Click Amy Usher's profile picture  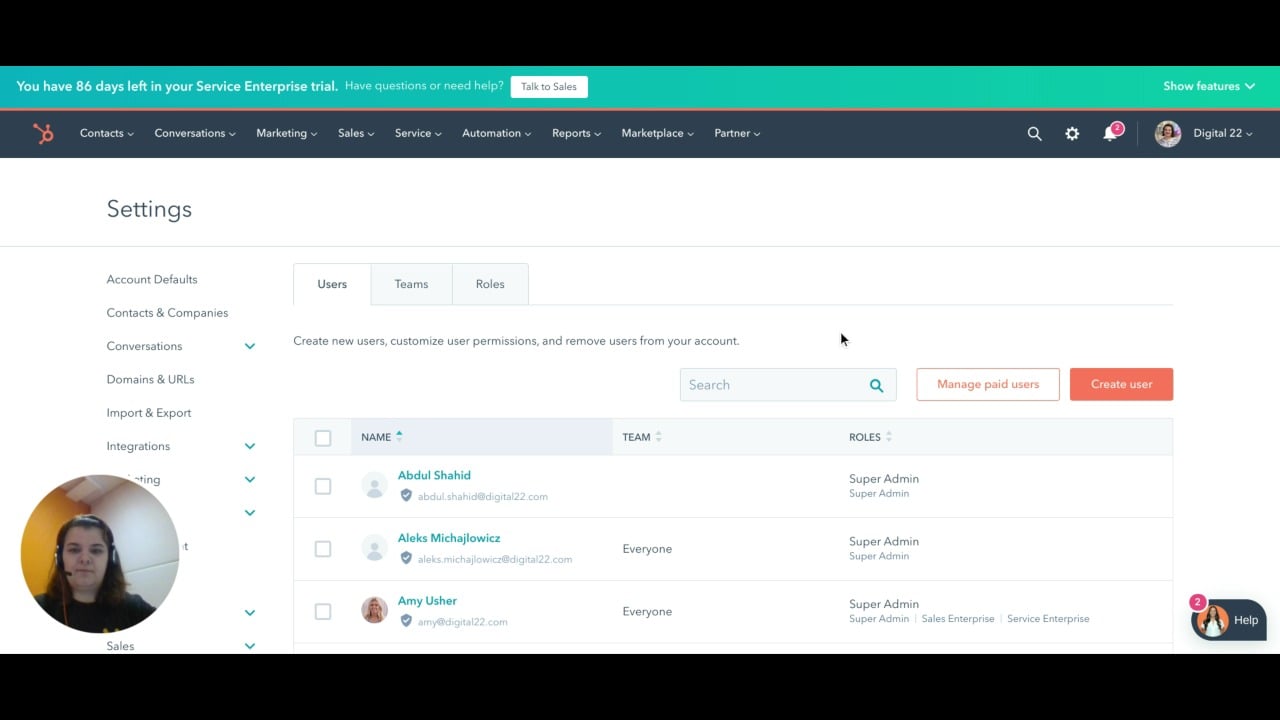374,611
